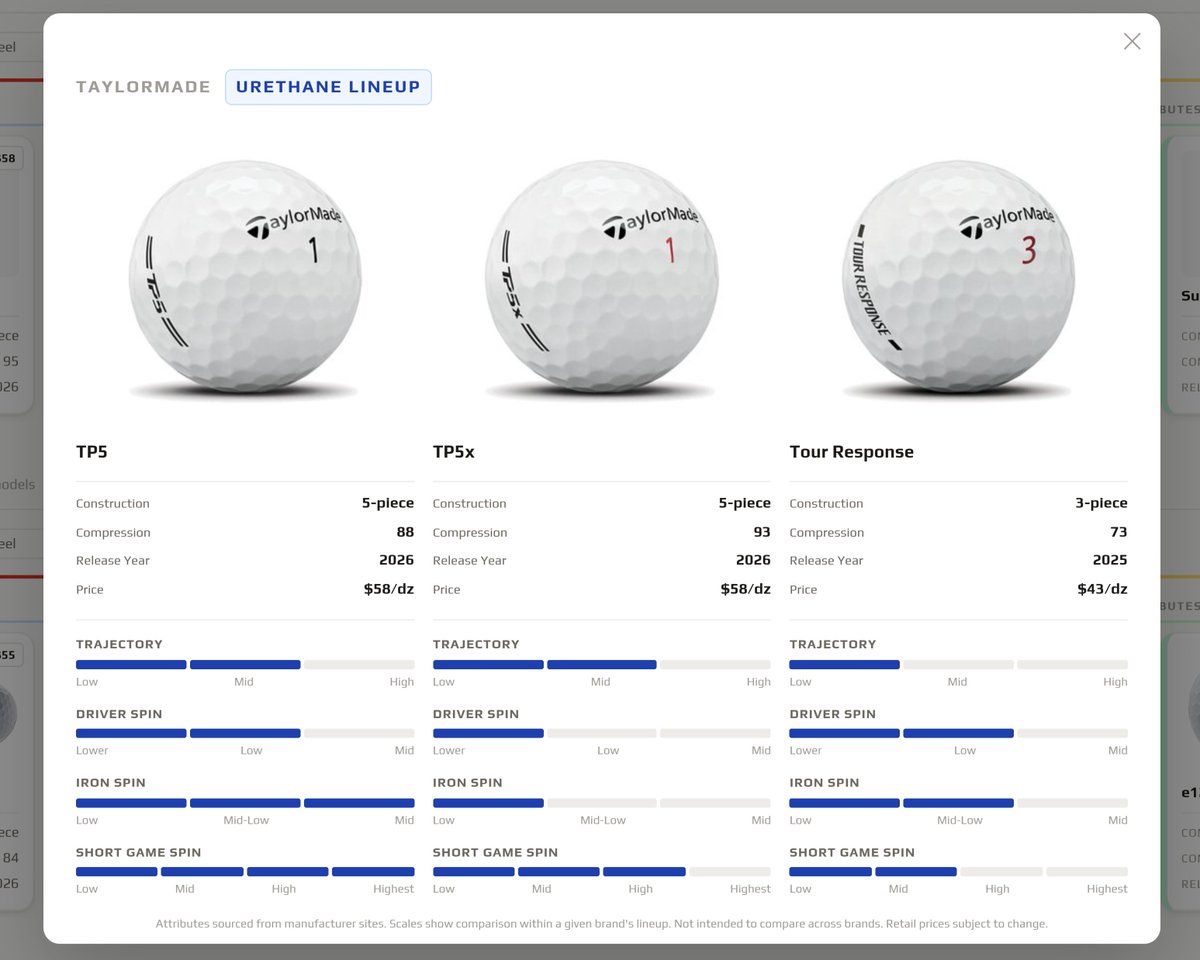The width and height of the screenshot is (1200, 960).
Task: Click the 'Highest' label under TP5 Short Game Spin
Action: point(393,889)
